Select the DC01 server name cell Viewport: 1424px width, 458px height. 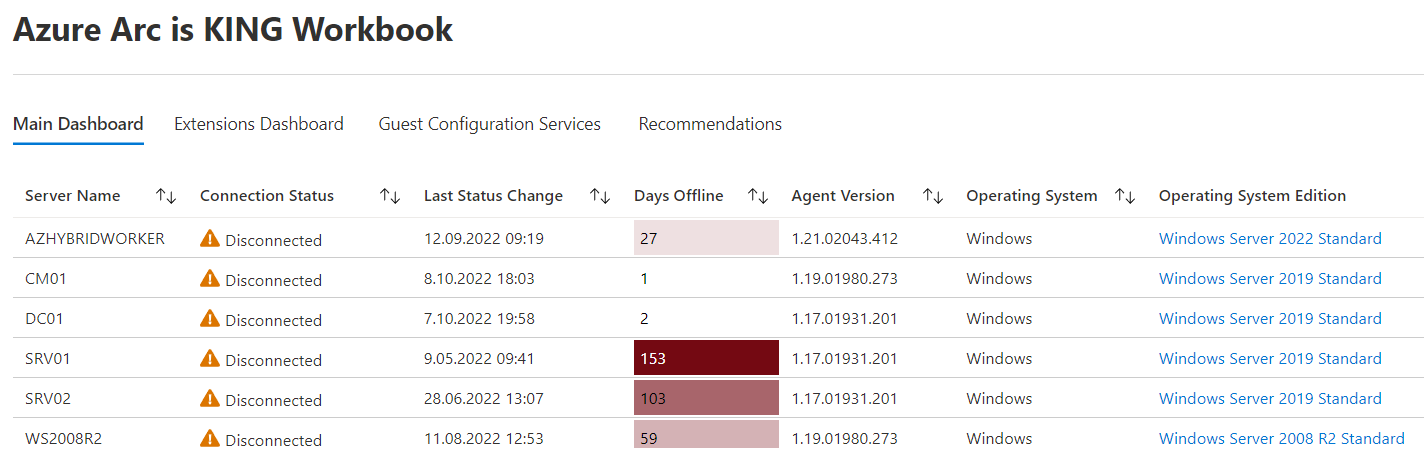[45, 319]
